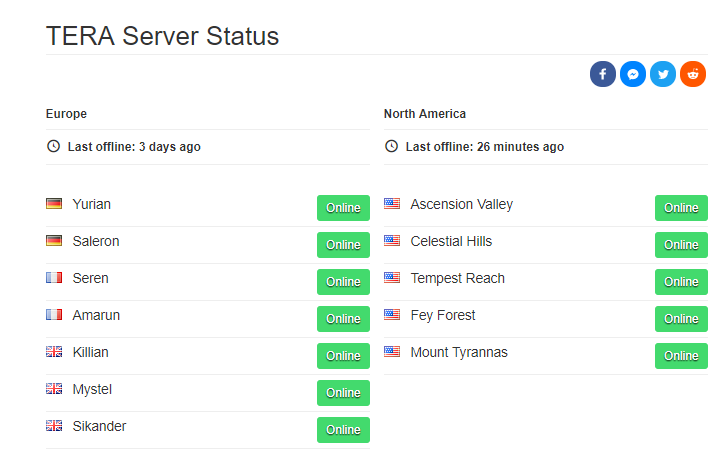Select the Sikander server name
The image size is (723, 455).
point(99,426)
